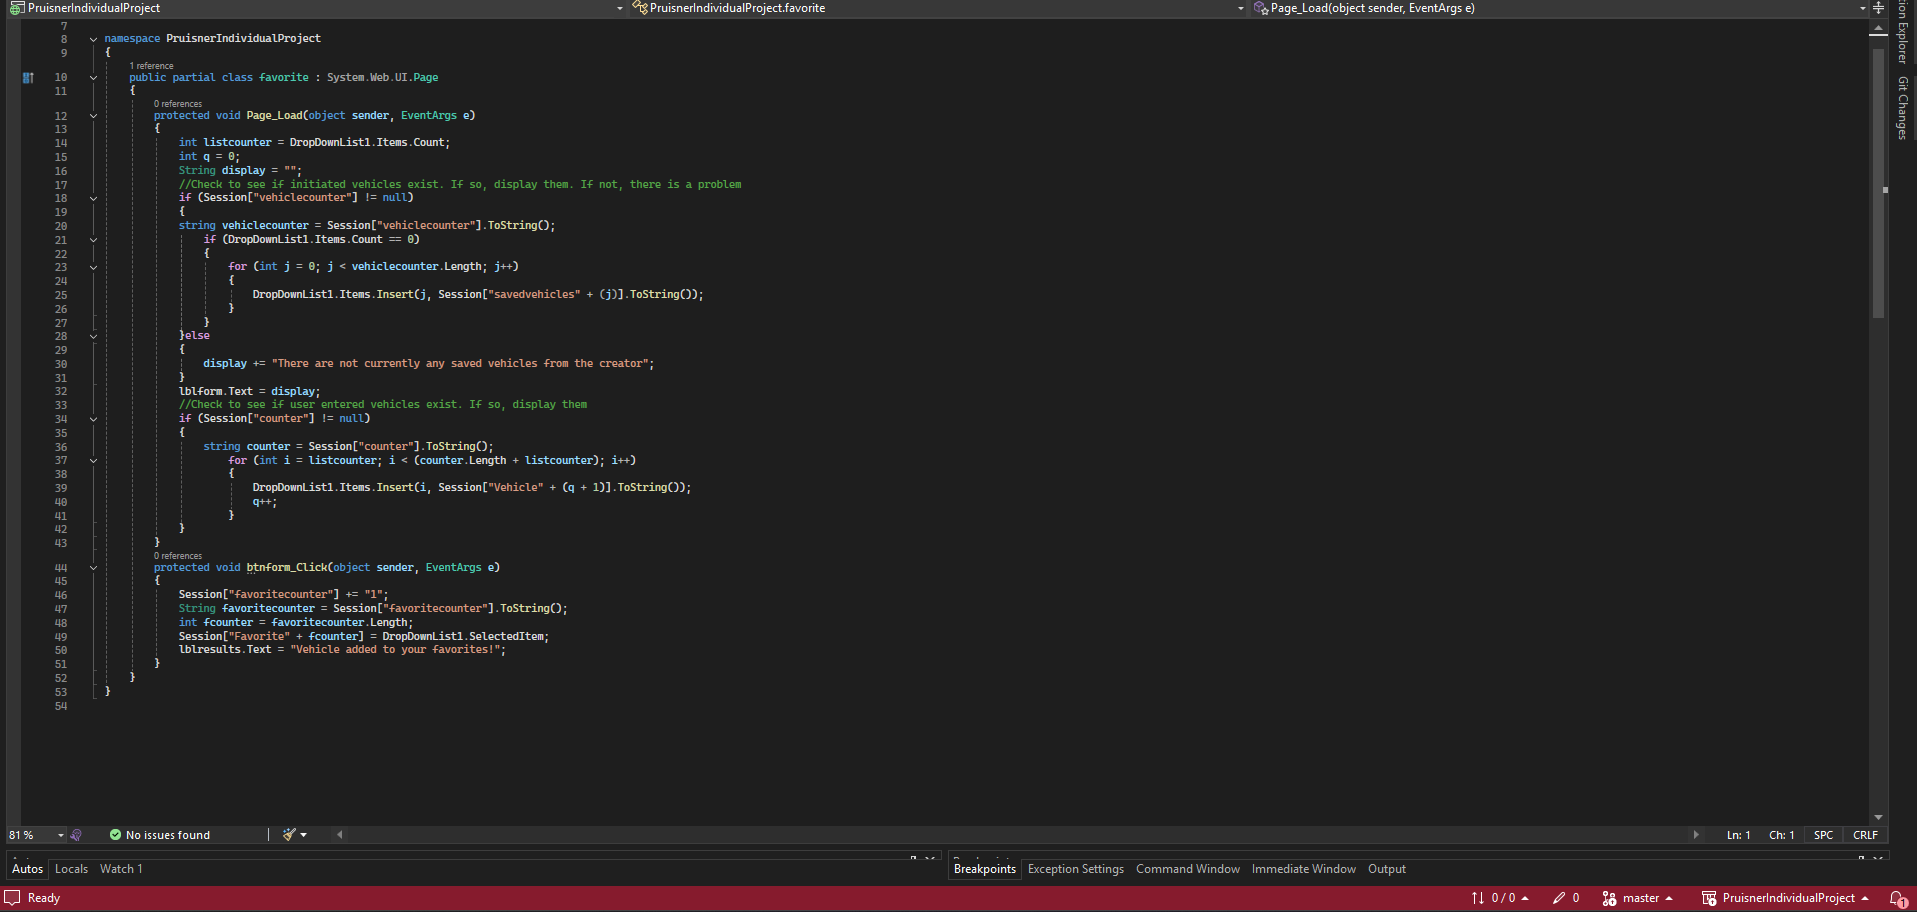This screenshot has height=912, width=1917.
Task: Click the horizontal scrollbar left arrow
Action: 340,835
